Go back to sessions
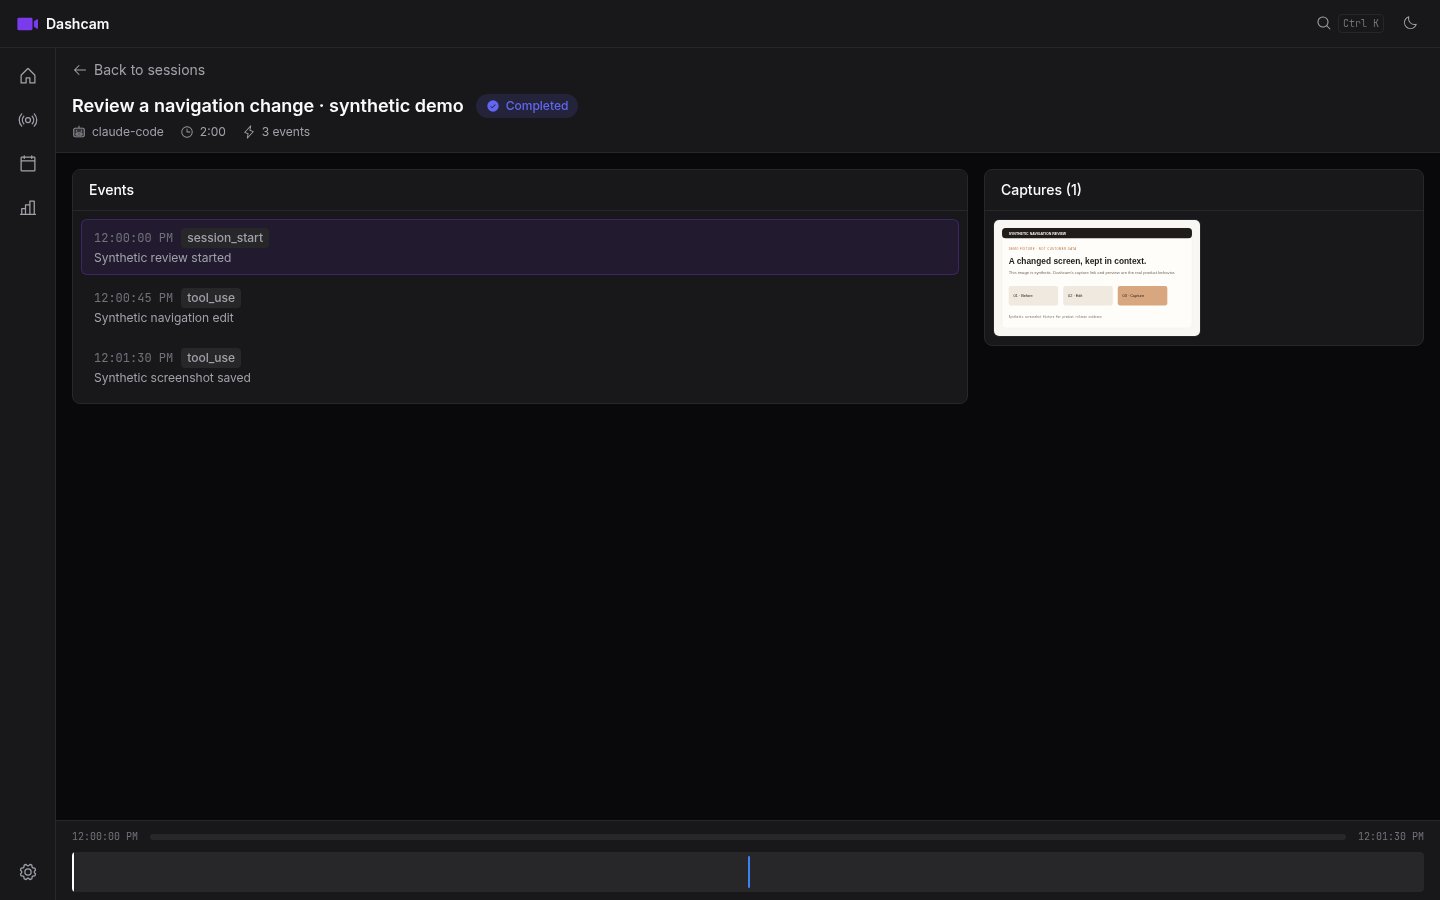 [139, 70]
